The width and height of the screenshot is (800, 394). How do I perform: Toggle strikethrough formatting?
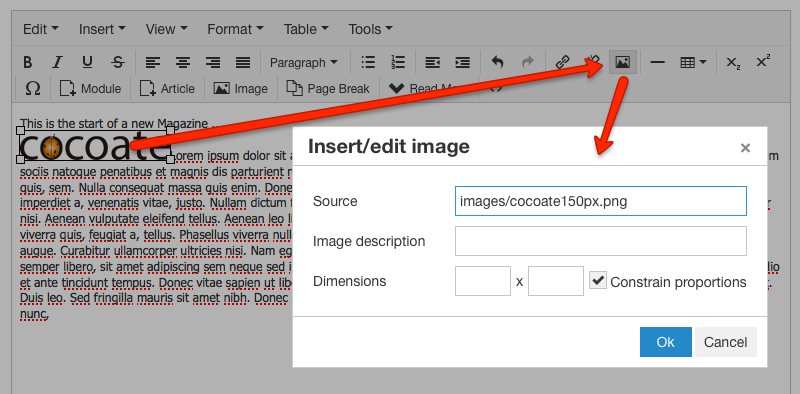pos(118,63)
